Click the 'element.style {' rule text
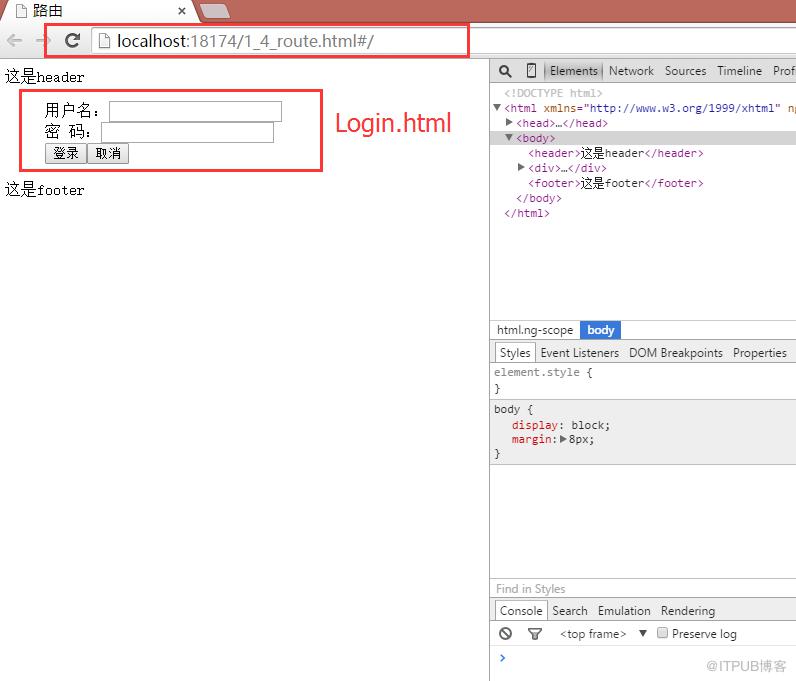Viewport: 796px width, 681px height. (x=543, y=372)
